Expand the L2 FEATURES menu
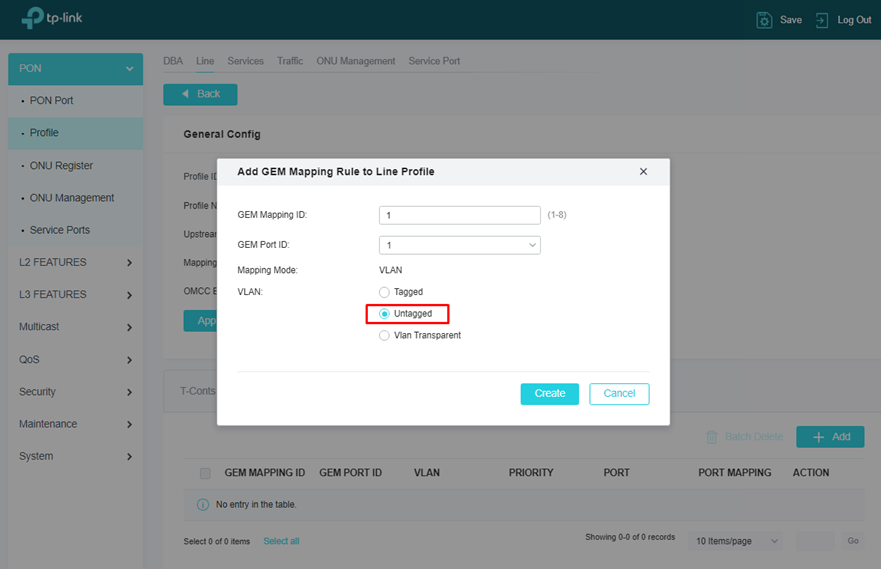This screenshot has height=569, width=881. point(75,262)
